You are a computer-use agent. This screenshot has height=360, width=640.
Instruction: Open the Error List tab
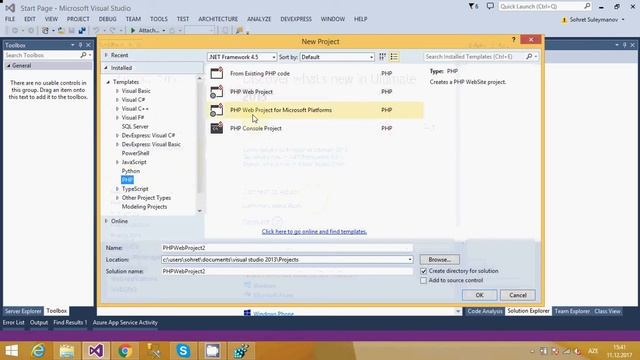(13, 322)
